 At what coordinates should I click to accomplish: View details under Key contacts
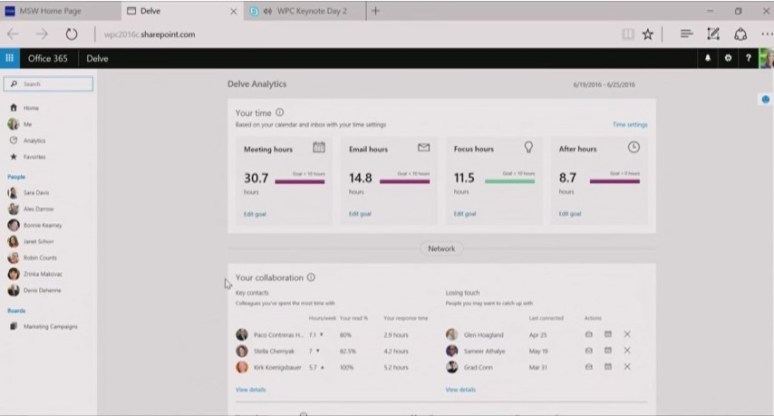[x=251, y=390]
